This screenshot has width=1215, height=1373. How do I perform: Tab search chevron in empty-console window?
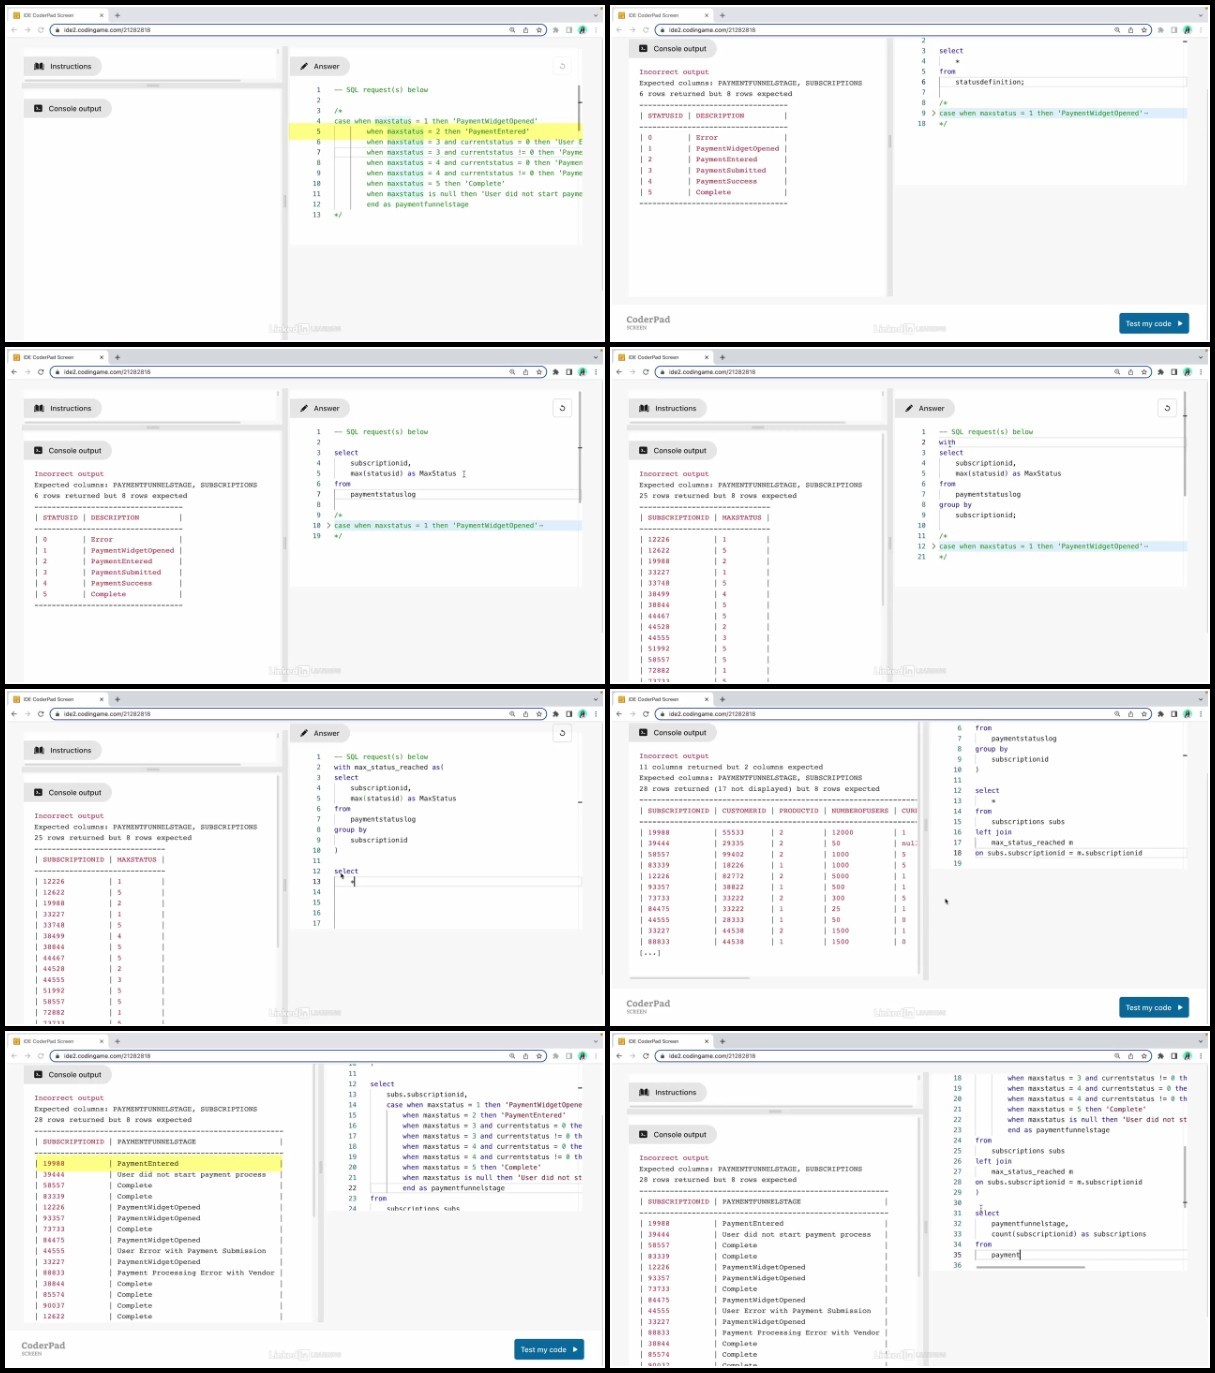(596, 16)
